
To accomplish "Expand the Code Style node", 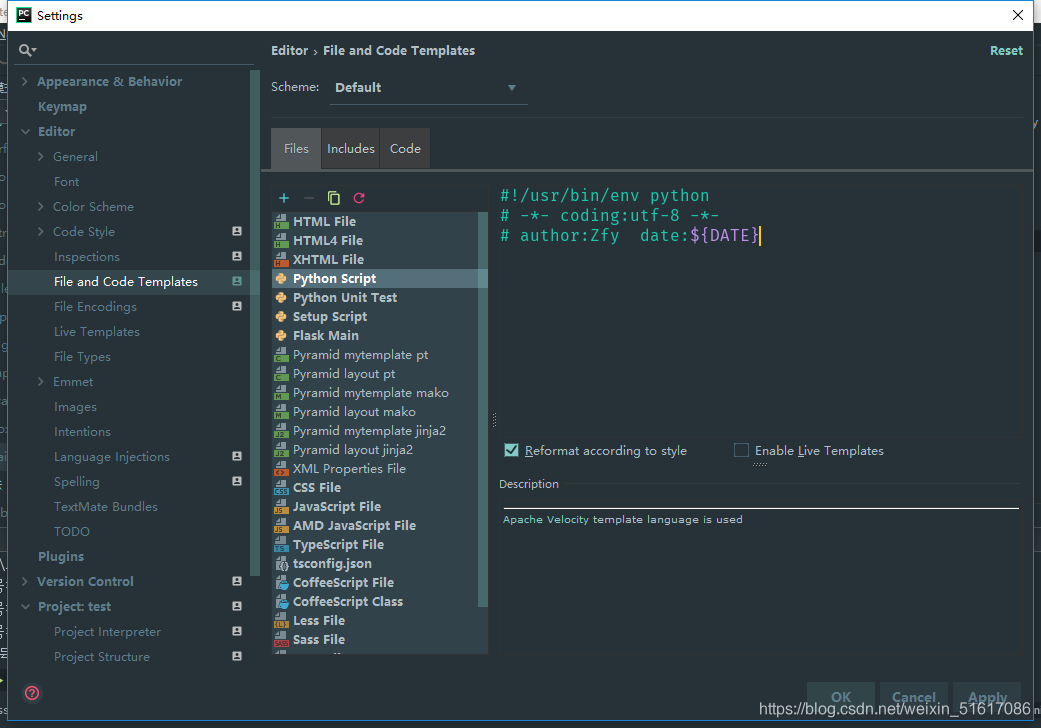I will tap(40, 232).
